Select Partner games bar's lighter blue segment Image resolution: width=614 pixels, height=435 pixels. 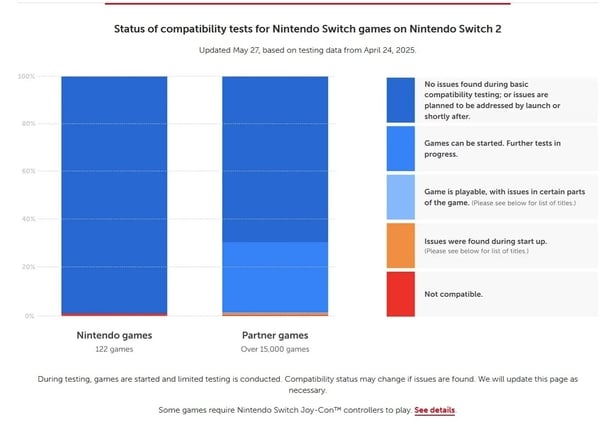coord(274,277)
